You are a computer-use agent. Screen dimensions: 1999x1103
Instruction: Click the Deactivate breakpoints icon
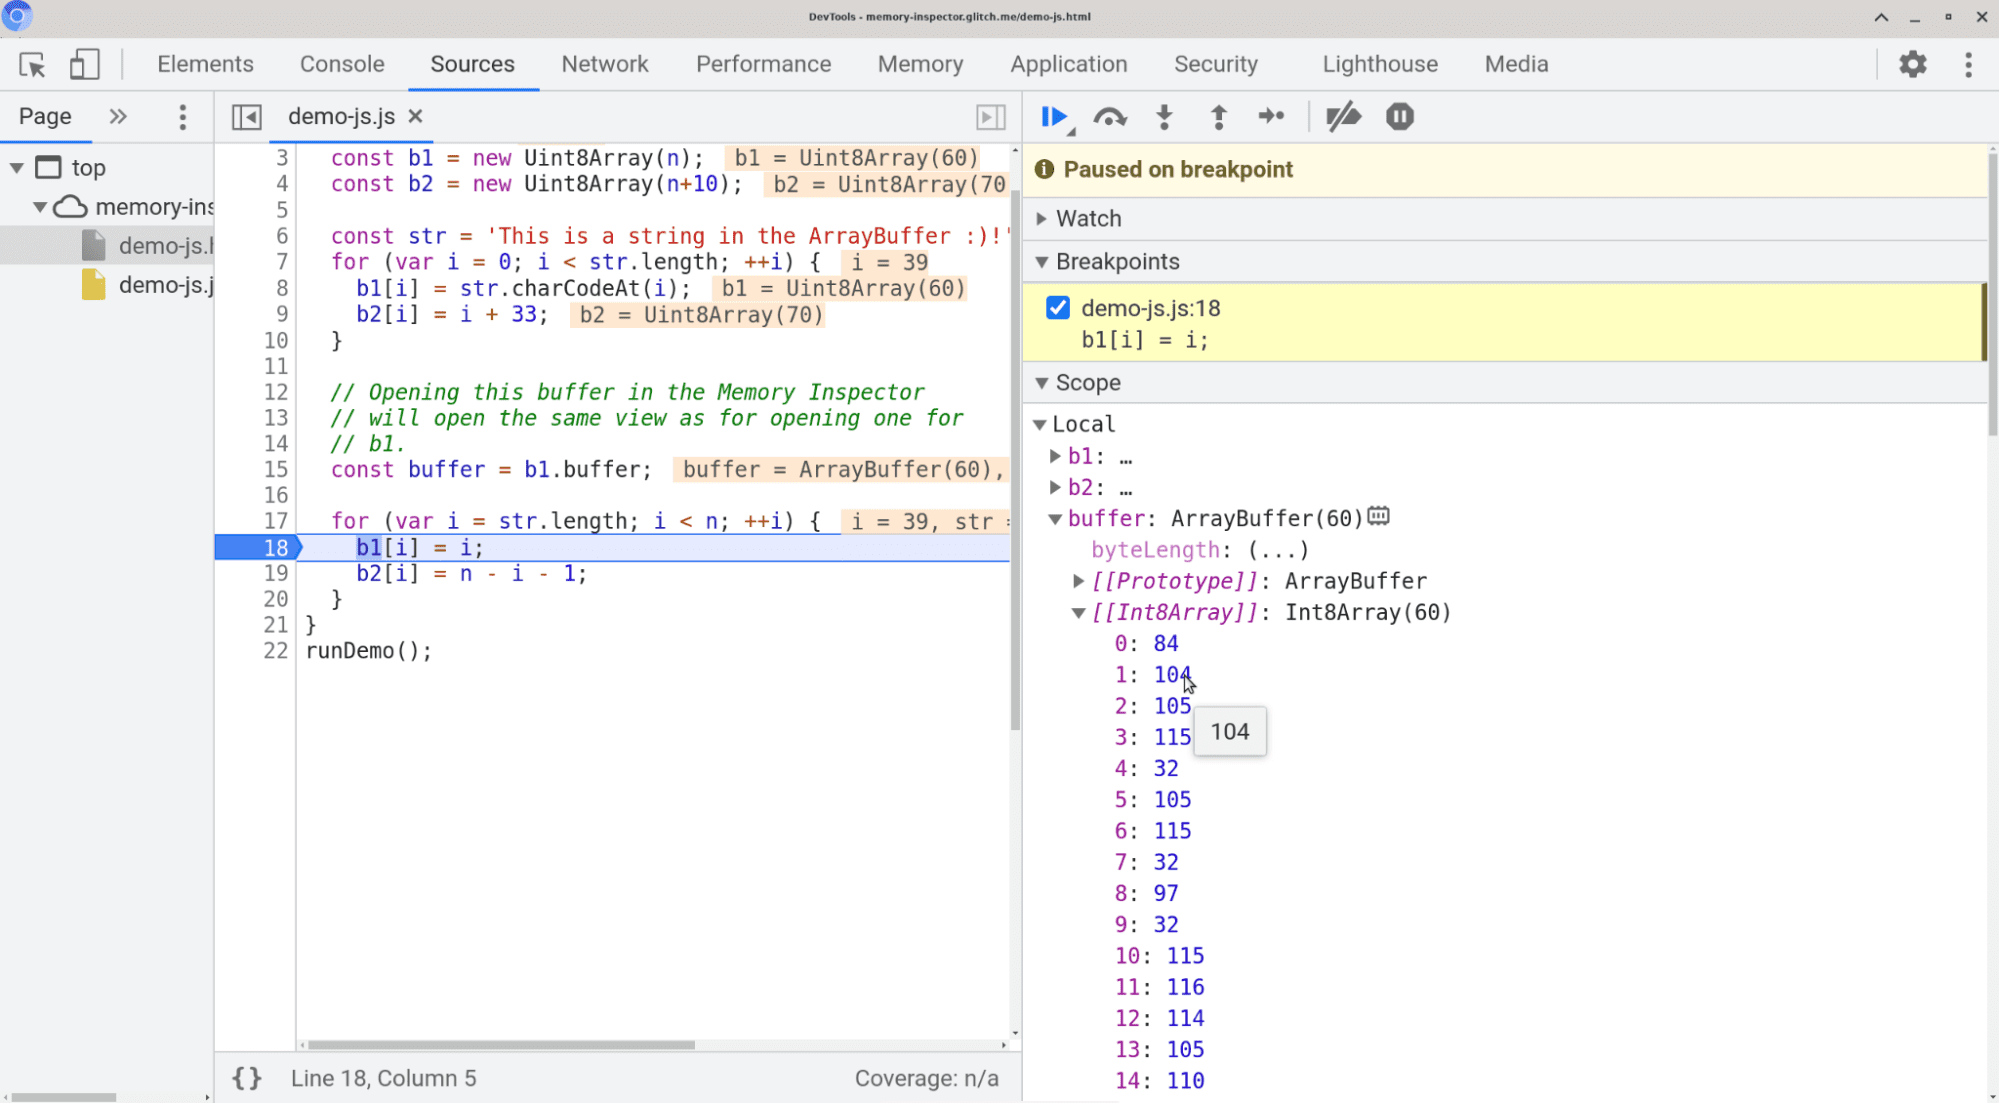1342,117
